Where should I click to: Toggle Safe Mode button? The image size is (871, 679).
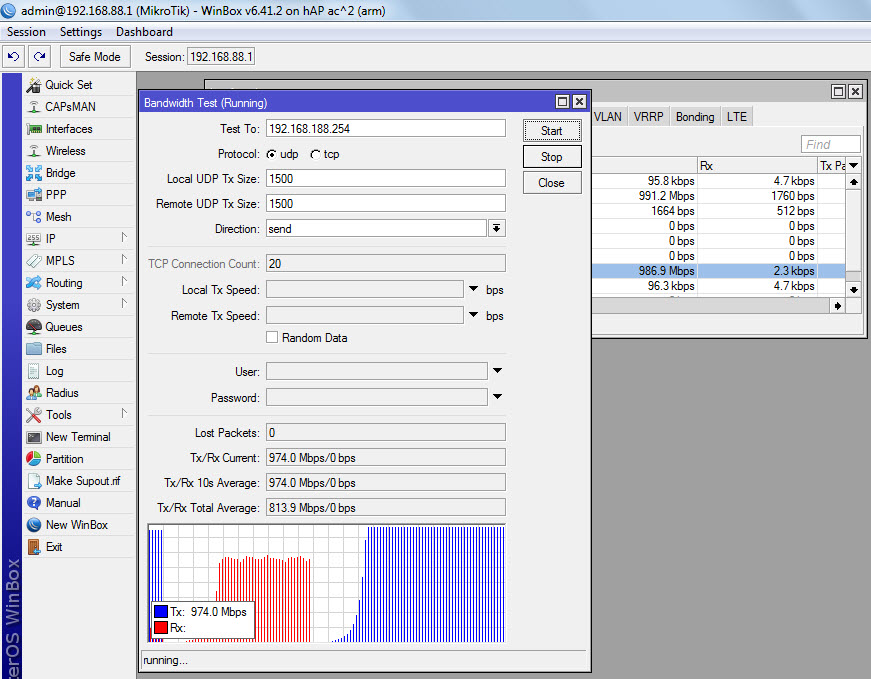pos(94,57)
